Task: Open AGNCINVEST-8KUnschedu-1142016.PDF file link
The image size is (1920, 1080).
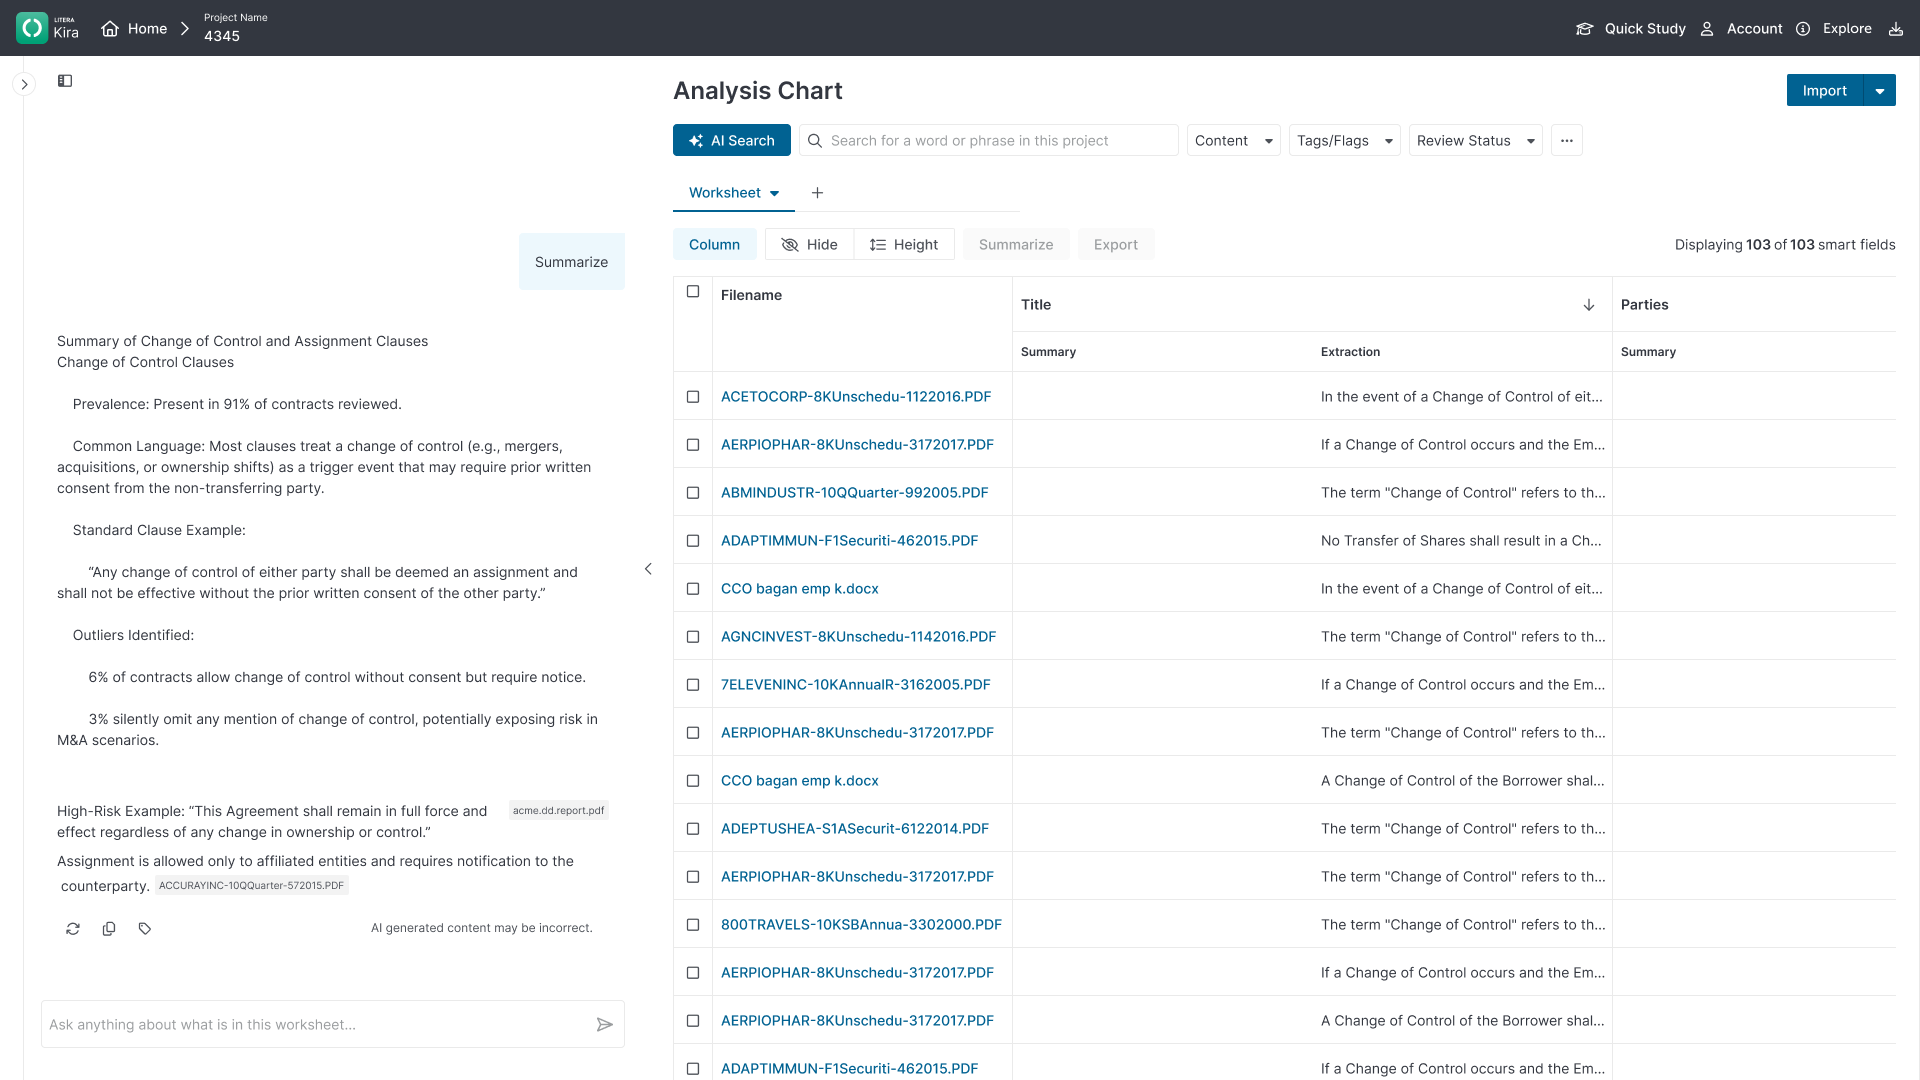Action: (x=858, y=637)
